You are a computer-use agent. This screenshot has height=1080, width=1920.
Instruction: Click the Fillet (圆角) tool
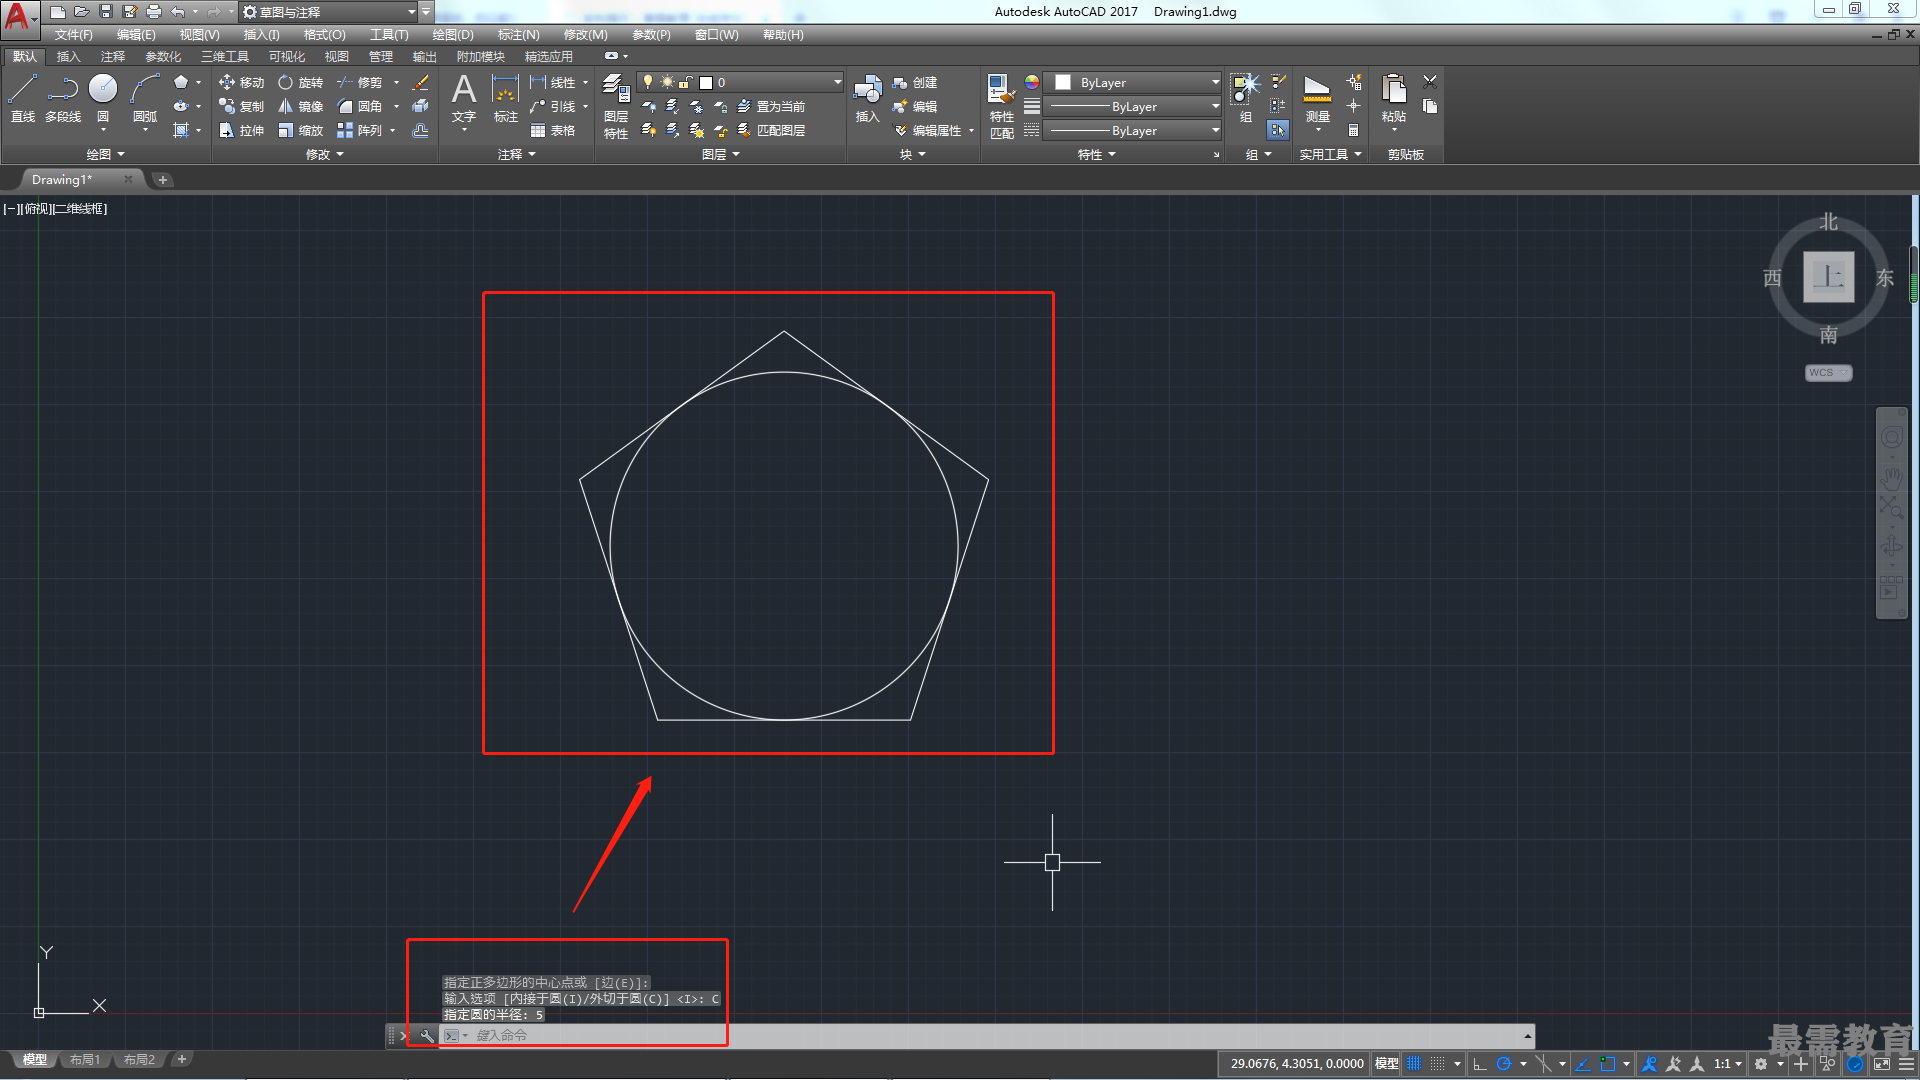(359, 106)
